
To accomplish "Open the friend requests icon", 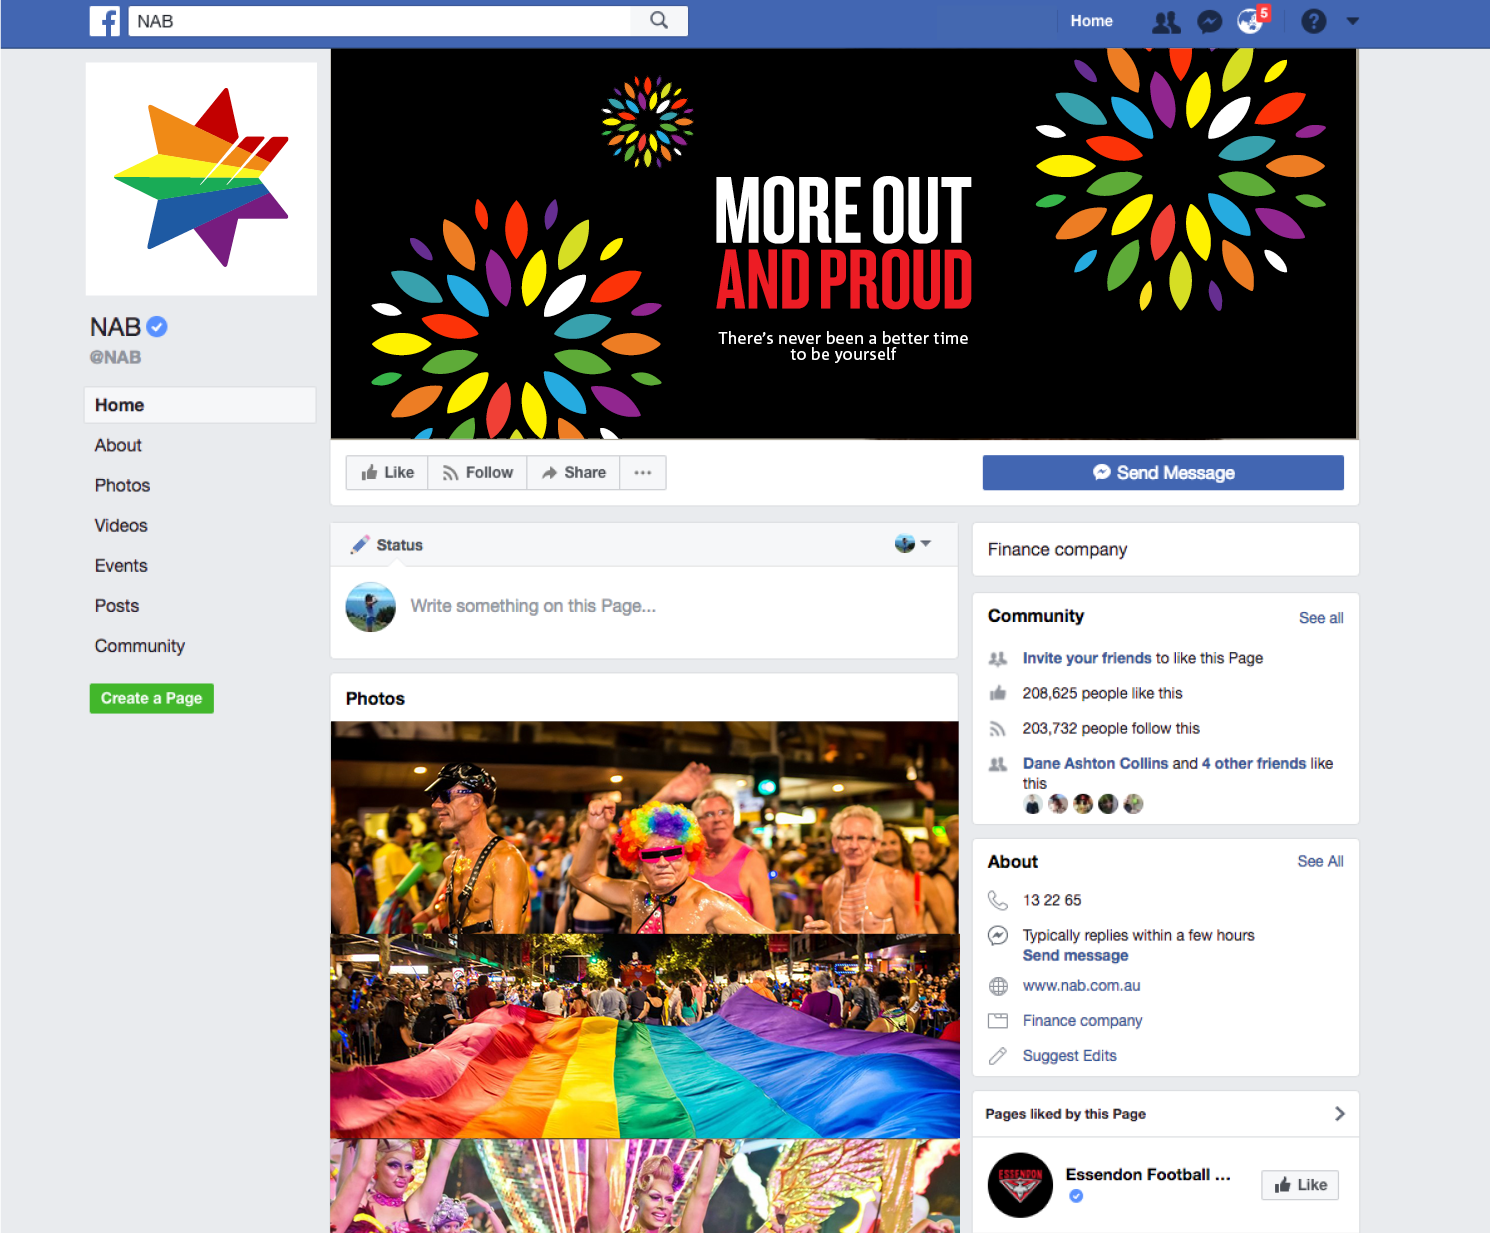I will pos(1166,22).
